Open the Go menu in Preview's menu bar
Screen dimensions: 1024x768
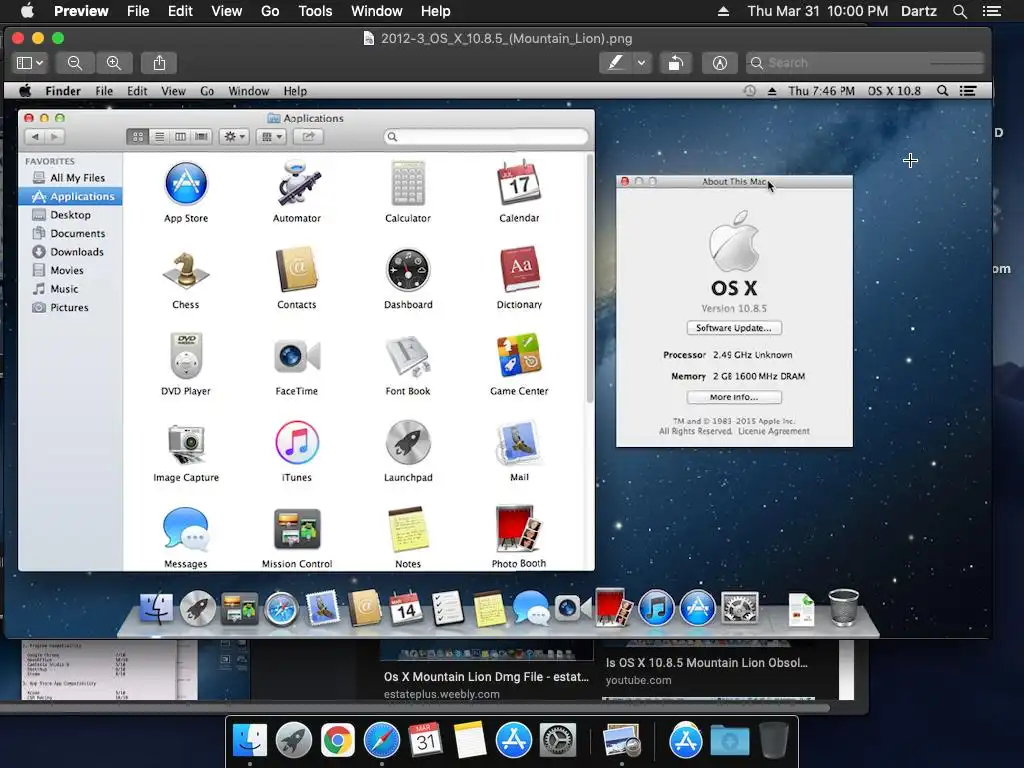pos(270,11)
